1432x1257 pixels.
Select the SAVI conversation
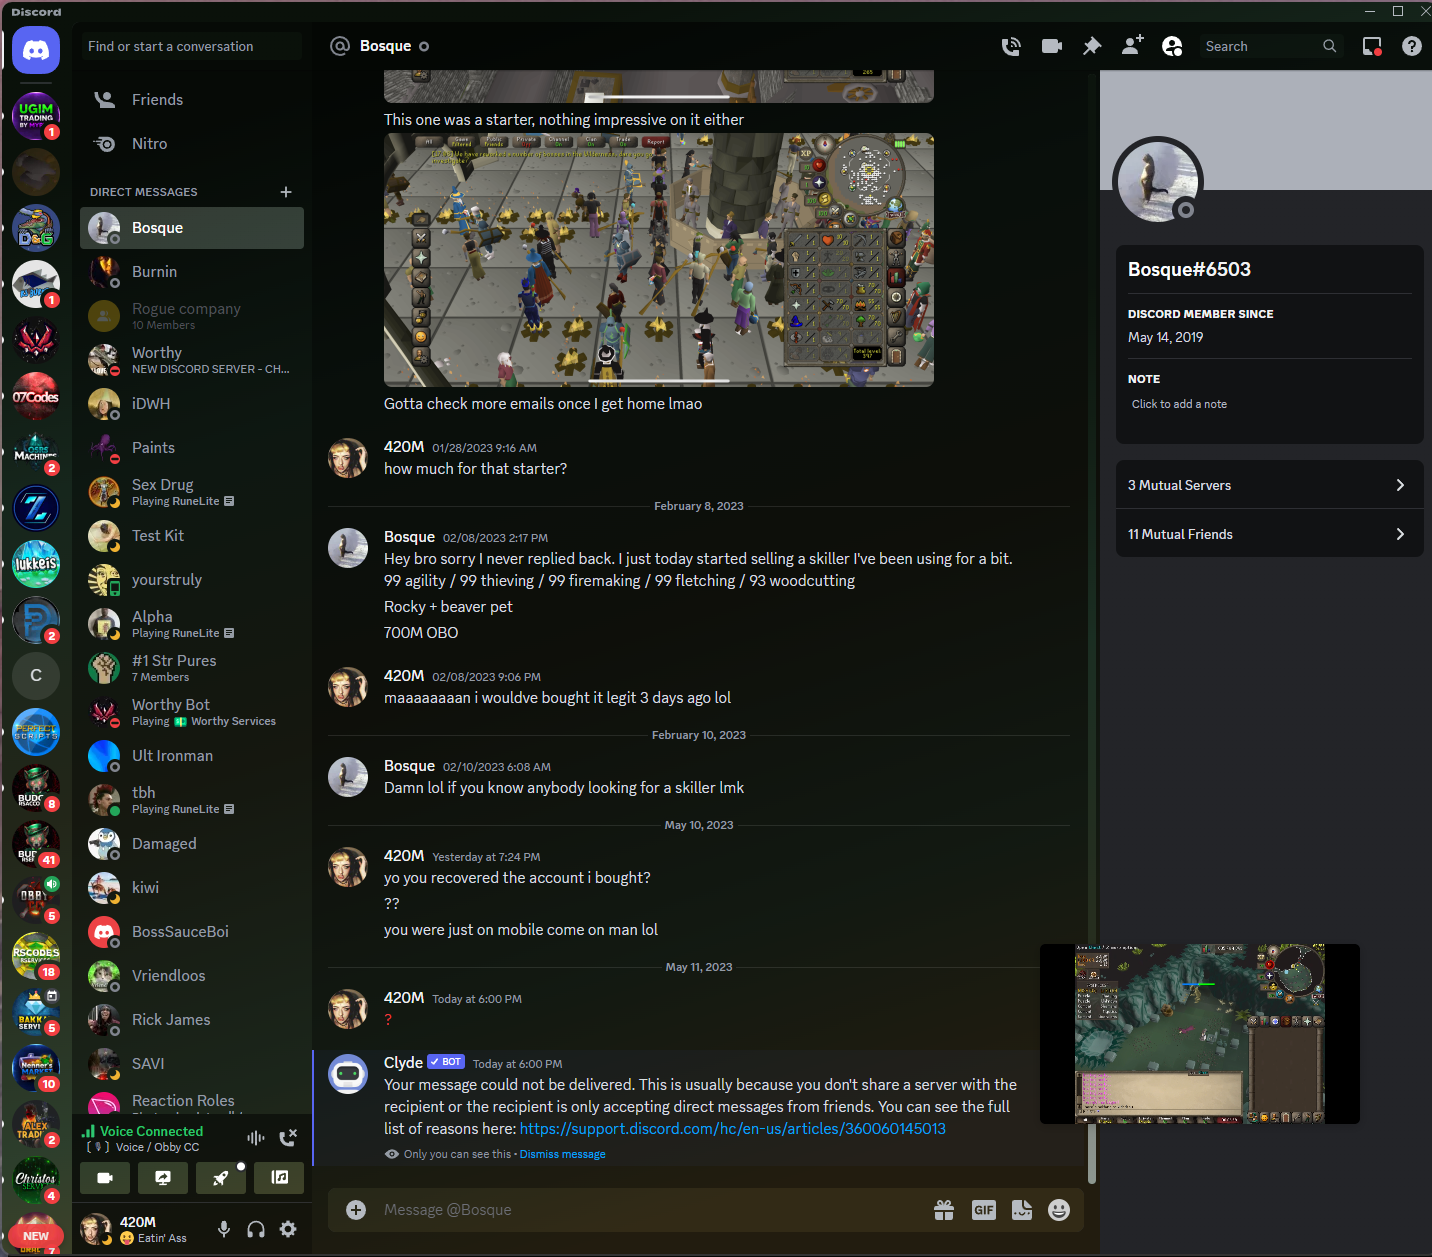pyautogui.click(x=192, y=1064)
